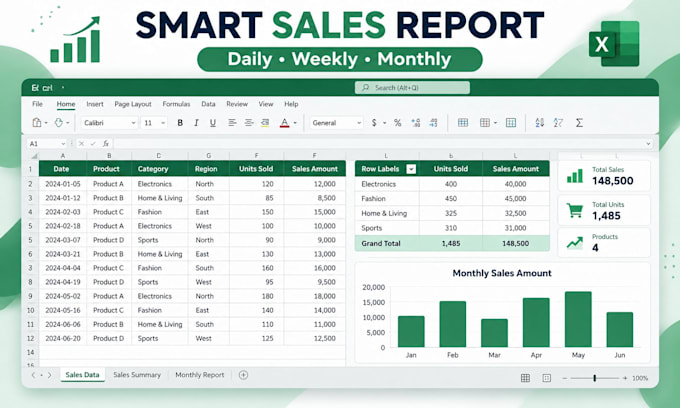
Task: Go to previous sheet arrow
Action: click(33, 375)
